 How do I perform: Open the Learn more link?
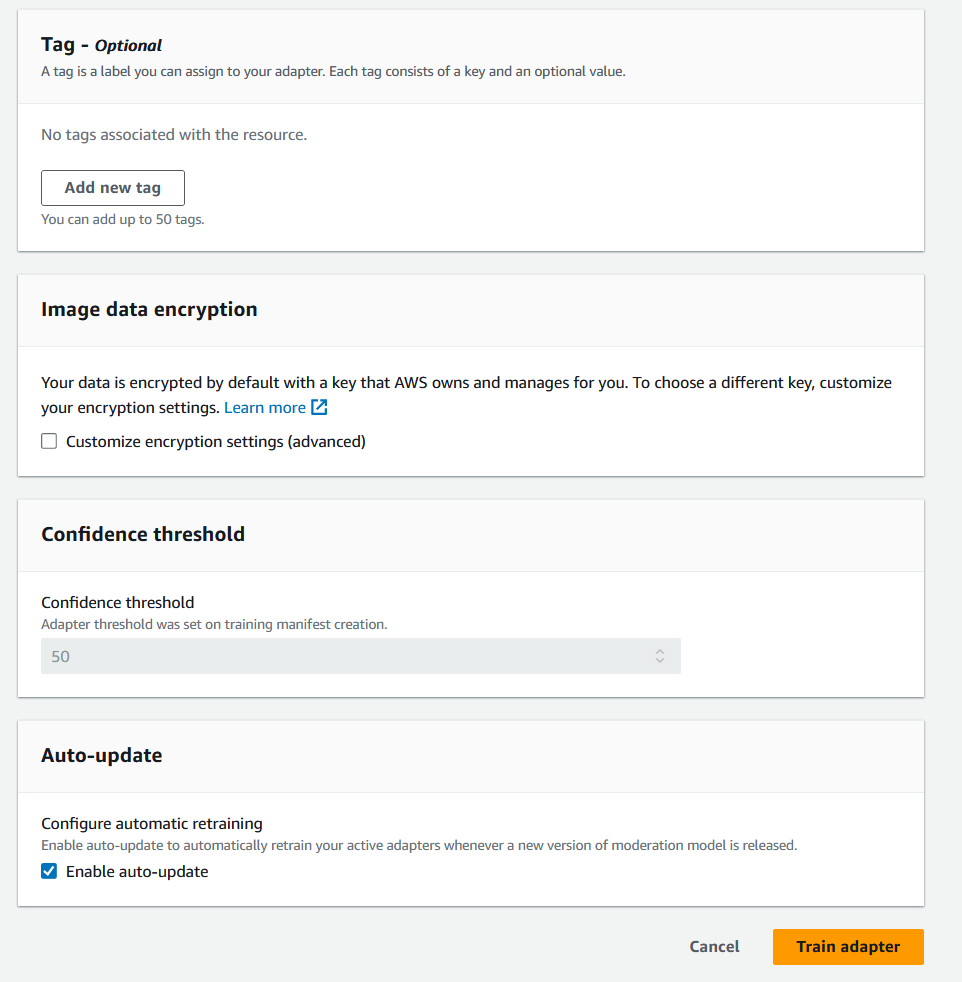tap(265, 407)
